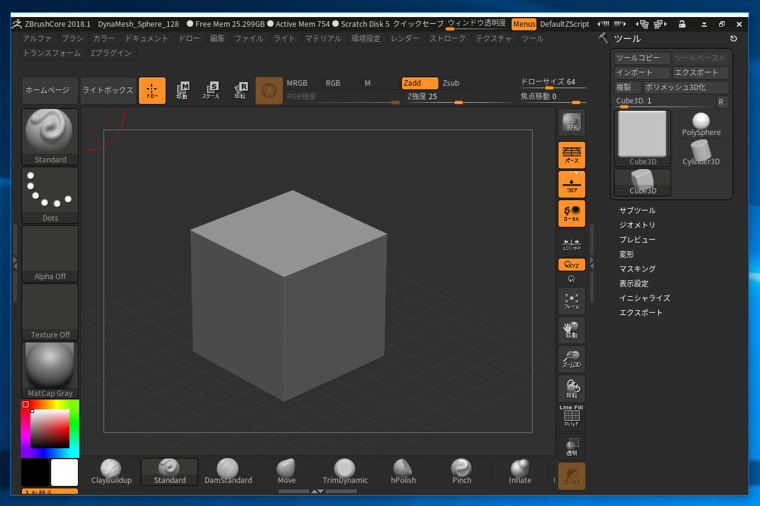Viewport: 760px width, 506px height.
Task: Click エクスポート button in tool panel top
Action: [700, 73]
